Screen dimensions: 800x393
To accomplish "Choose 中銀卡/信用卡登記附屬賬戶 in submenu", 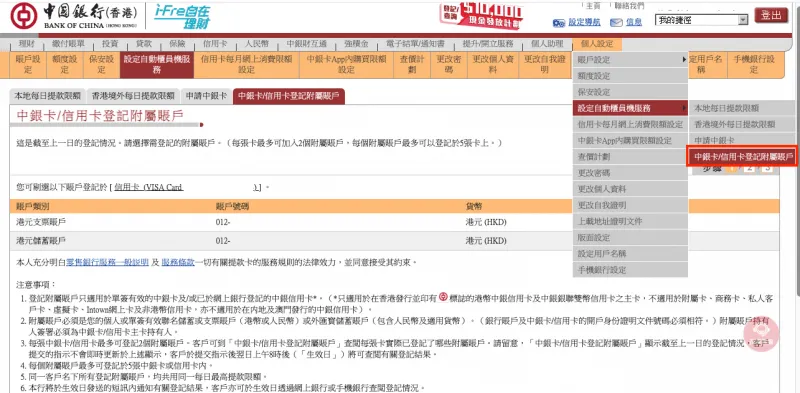I will (x=741, y=156).
